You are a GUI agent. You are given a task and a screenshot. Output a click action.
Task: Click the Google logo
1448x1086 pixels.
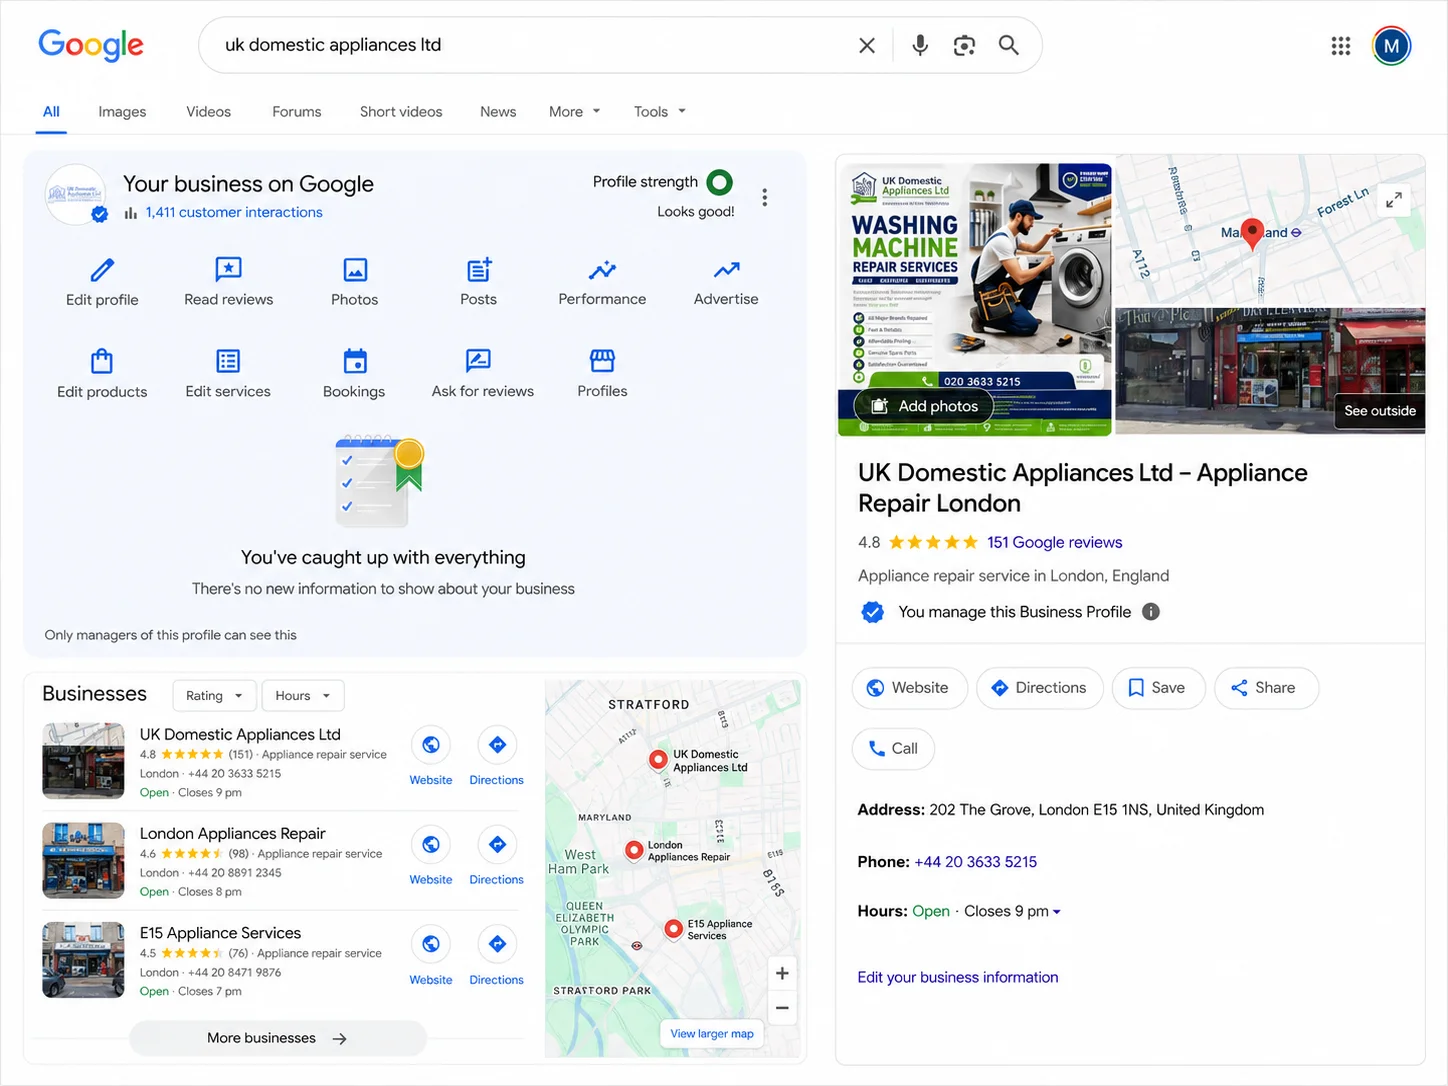(91, 45)
